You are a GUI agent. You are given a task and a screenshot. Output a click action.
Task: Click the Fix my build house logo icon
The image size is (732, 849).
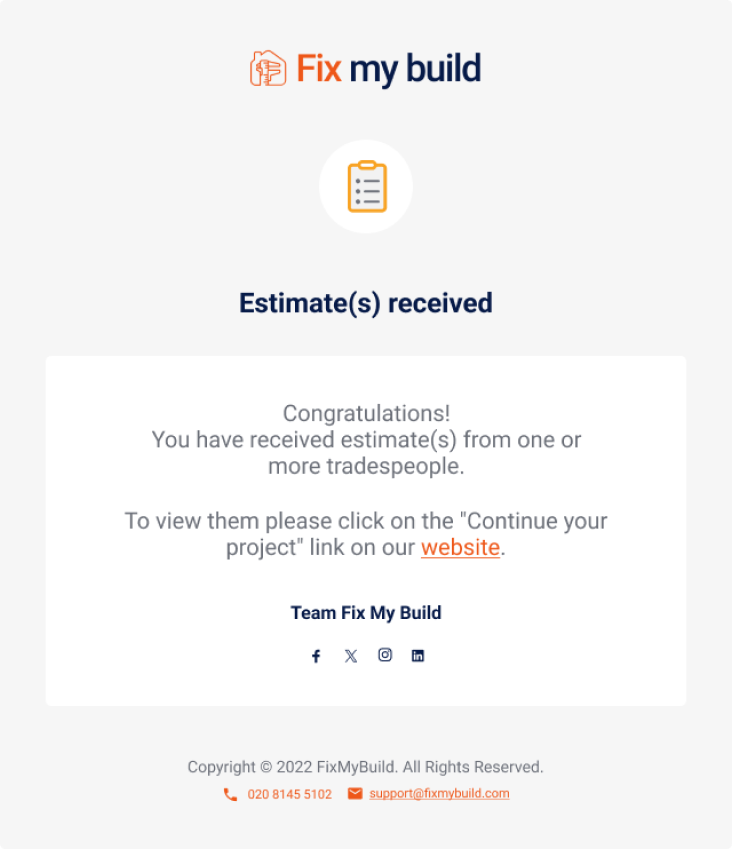click(x=268, y=68)
